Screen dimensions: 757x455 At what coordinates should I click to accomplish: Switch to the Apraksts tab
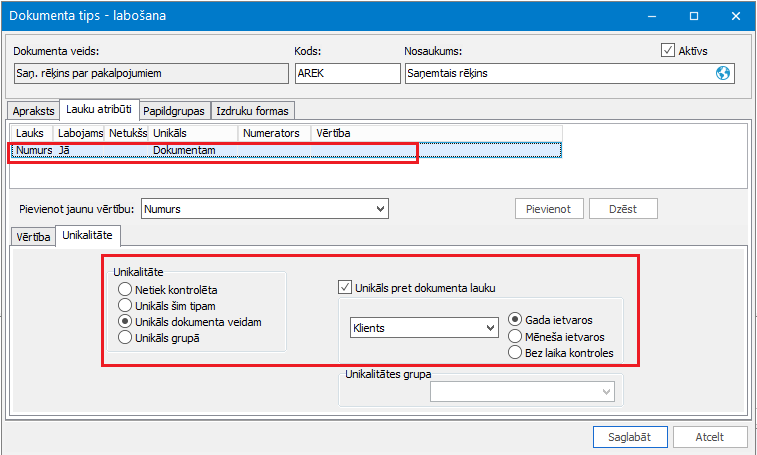click(33, 111)
